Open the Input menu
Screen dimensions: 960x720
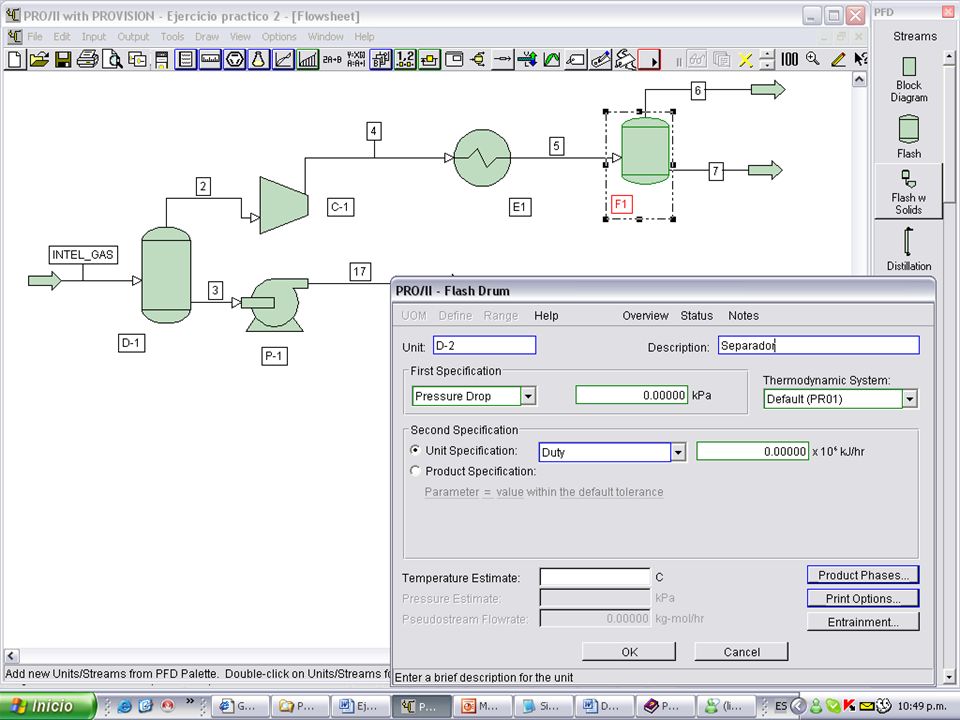coord(94,37)
